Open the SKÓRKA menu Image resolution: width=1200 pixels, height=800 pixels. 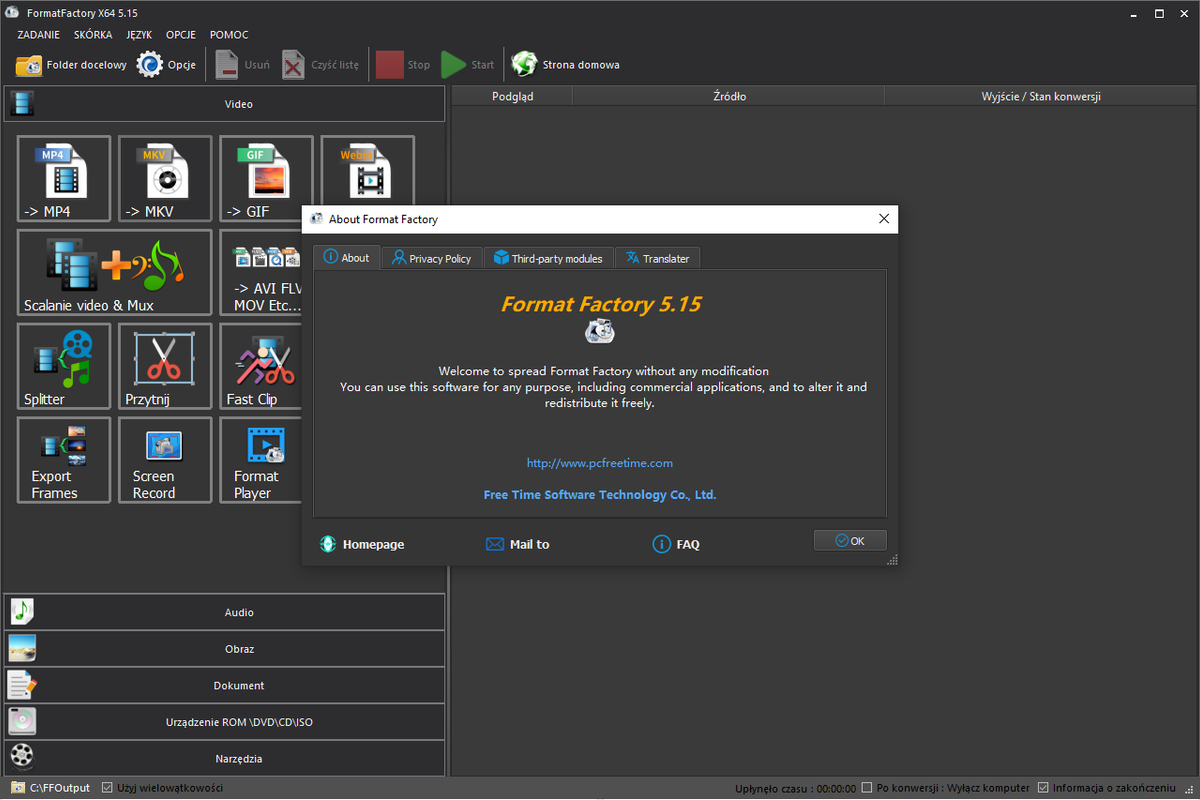coord(93,35)
